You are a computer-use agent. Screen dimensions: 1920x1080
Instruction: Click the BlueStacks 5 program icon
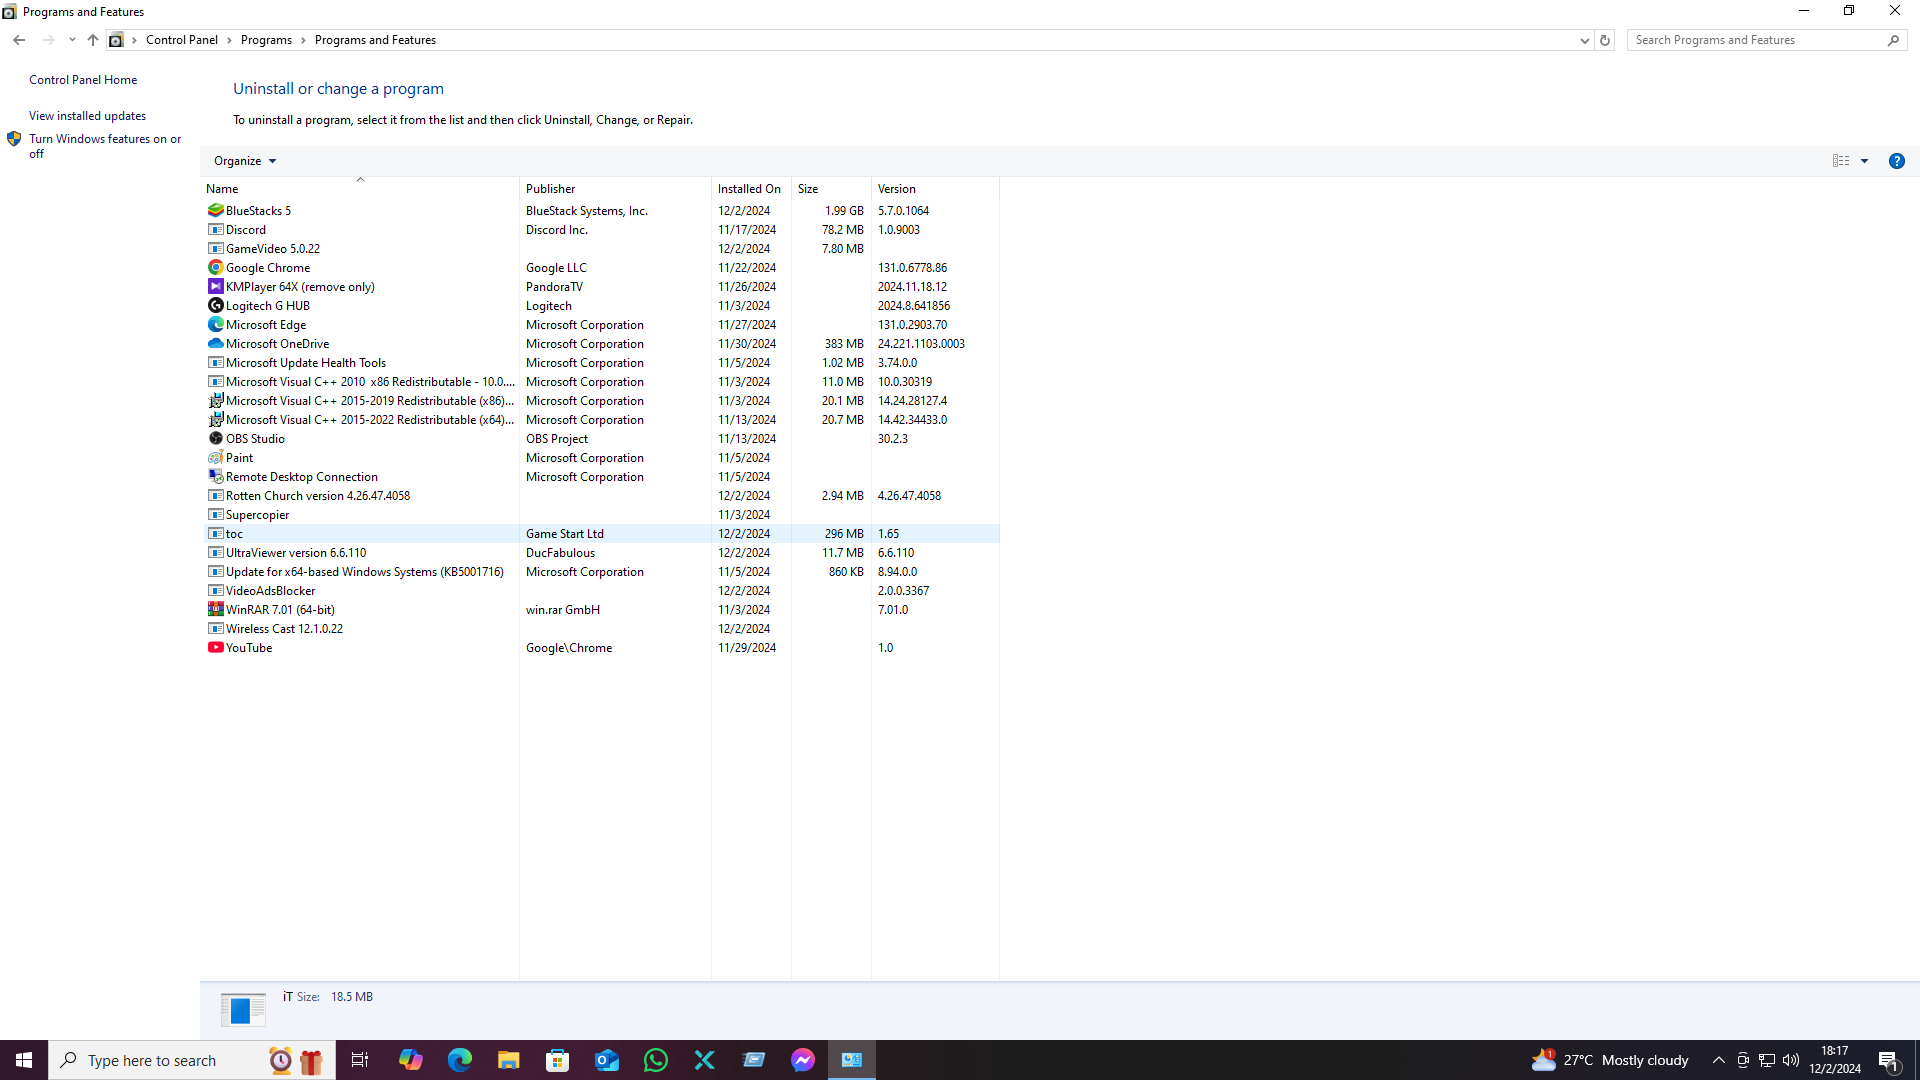pos(215,211)
